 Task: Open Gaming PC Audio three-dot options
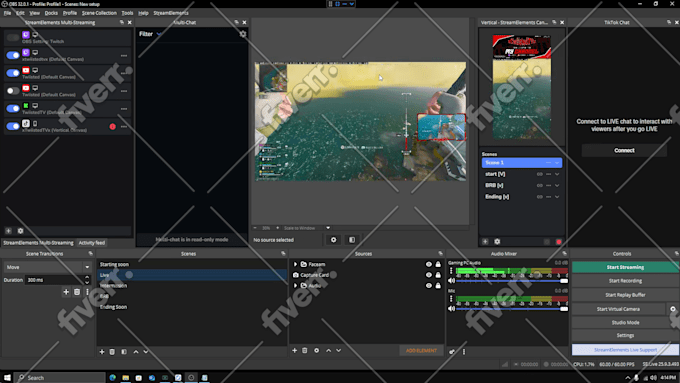(451, 271)
